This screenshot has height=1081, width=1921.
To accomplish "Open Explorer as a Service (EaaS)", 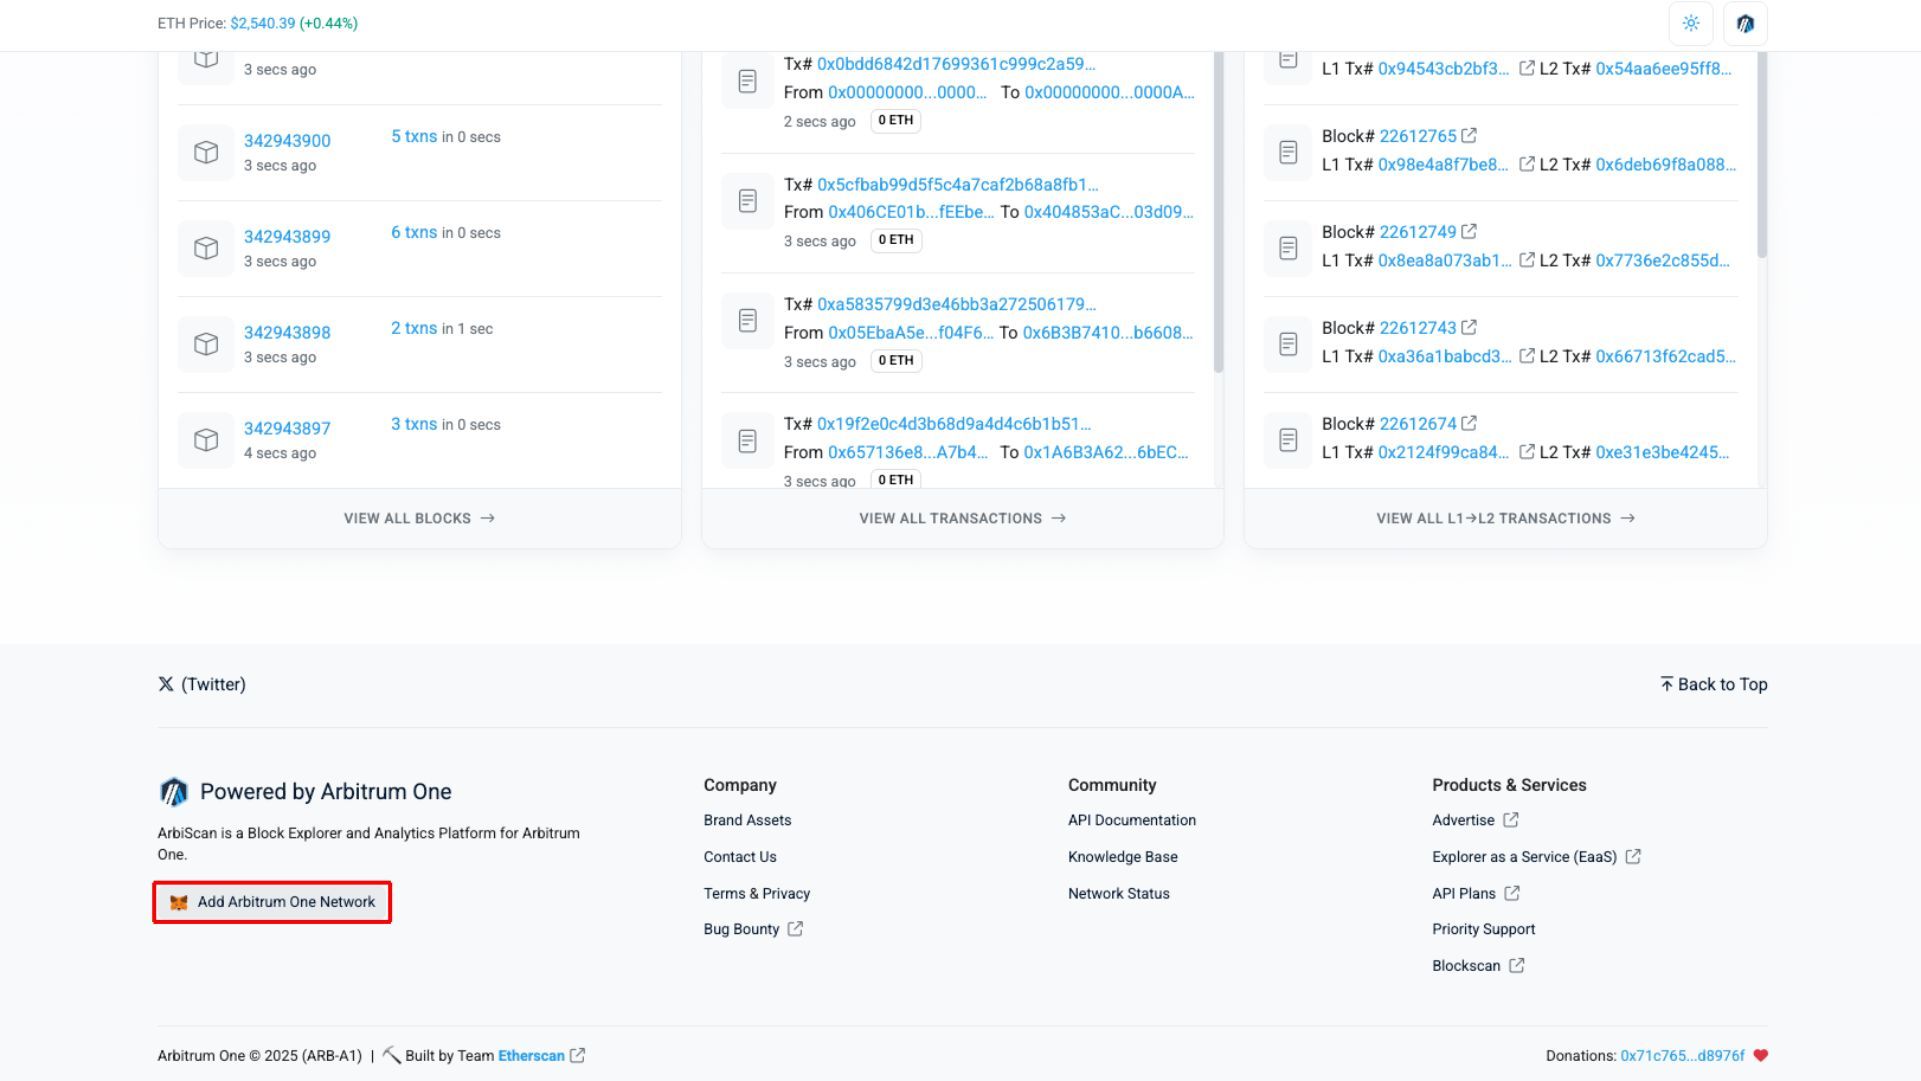I will pyautogui.click(x=1537, y=857).
